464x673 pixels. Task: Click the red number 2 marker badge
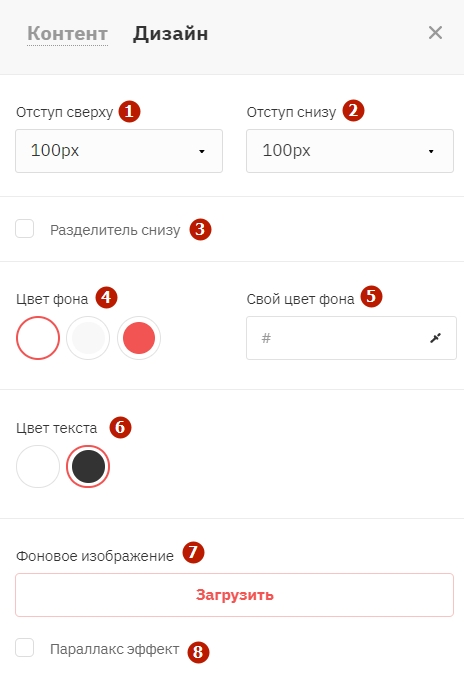coord(353,111)
